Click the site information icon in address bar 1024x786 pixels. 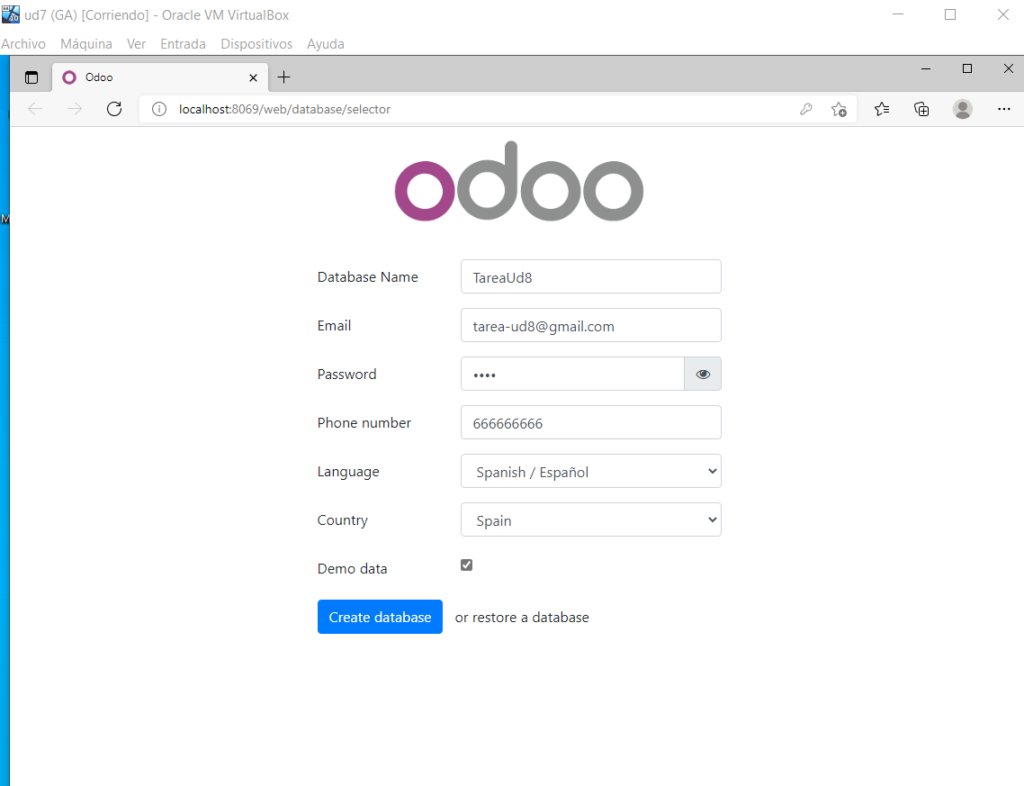click(x=159, y=109)
